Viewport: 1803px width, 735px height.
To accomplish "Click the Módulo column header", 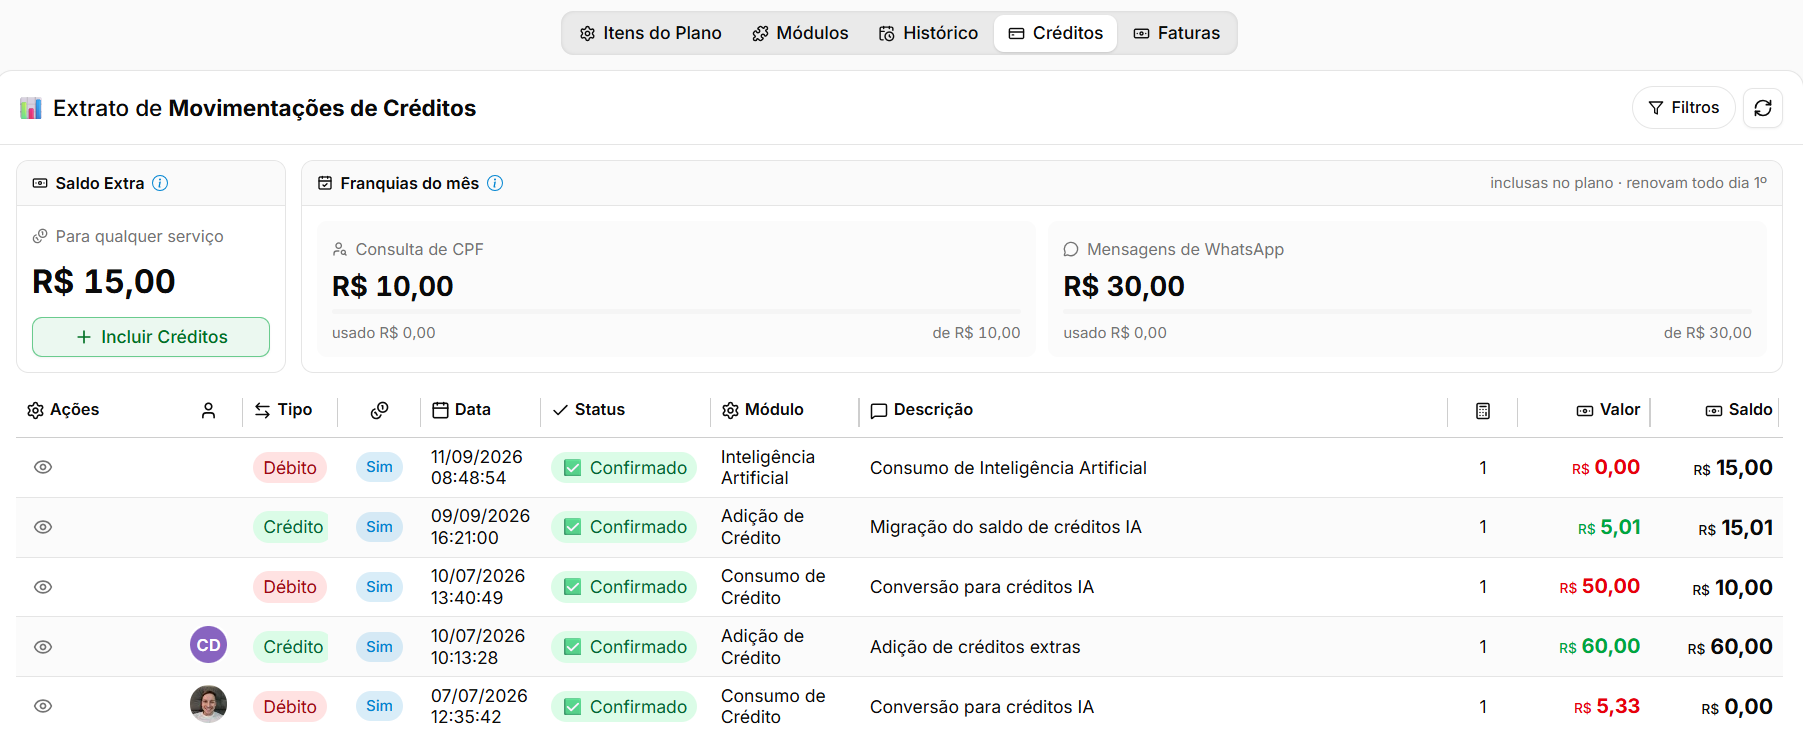I will 763,410.
